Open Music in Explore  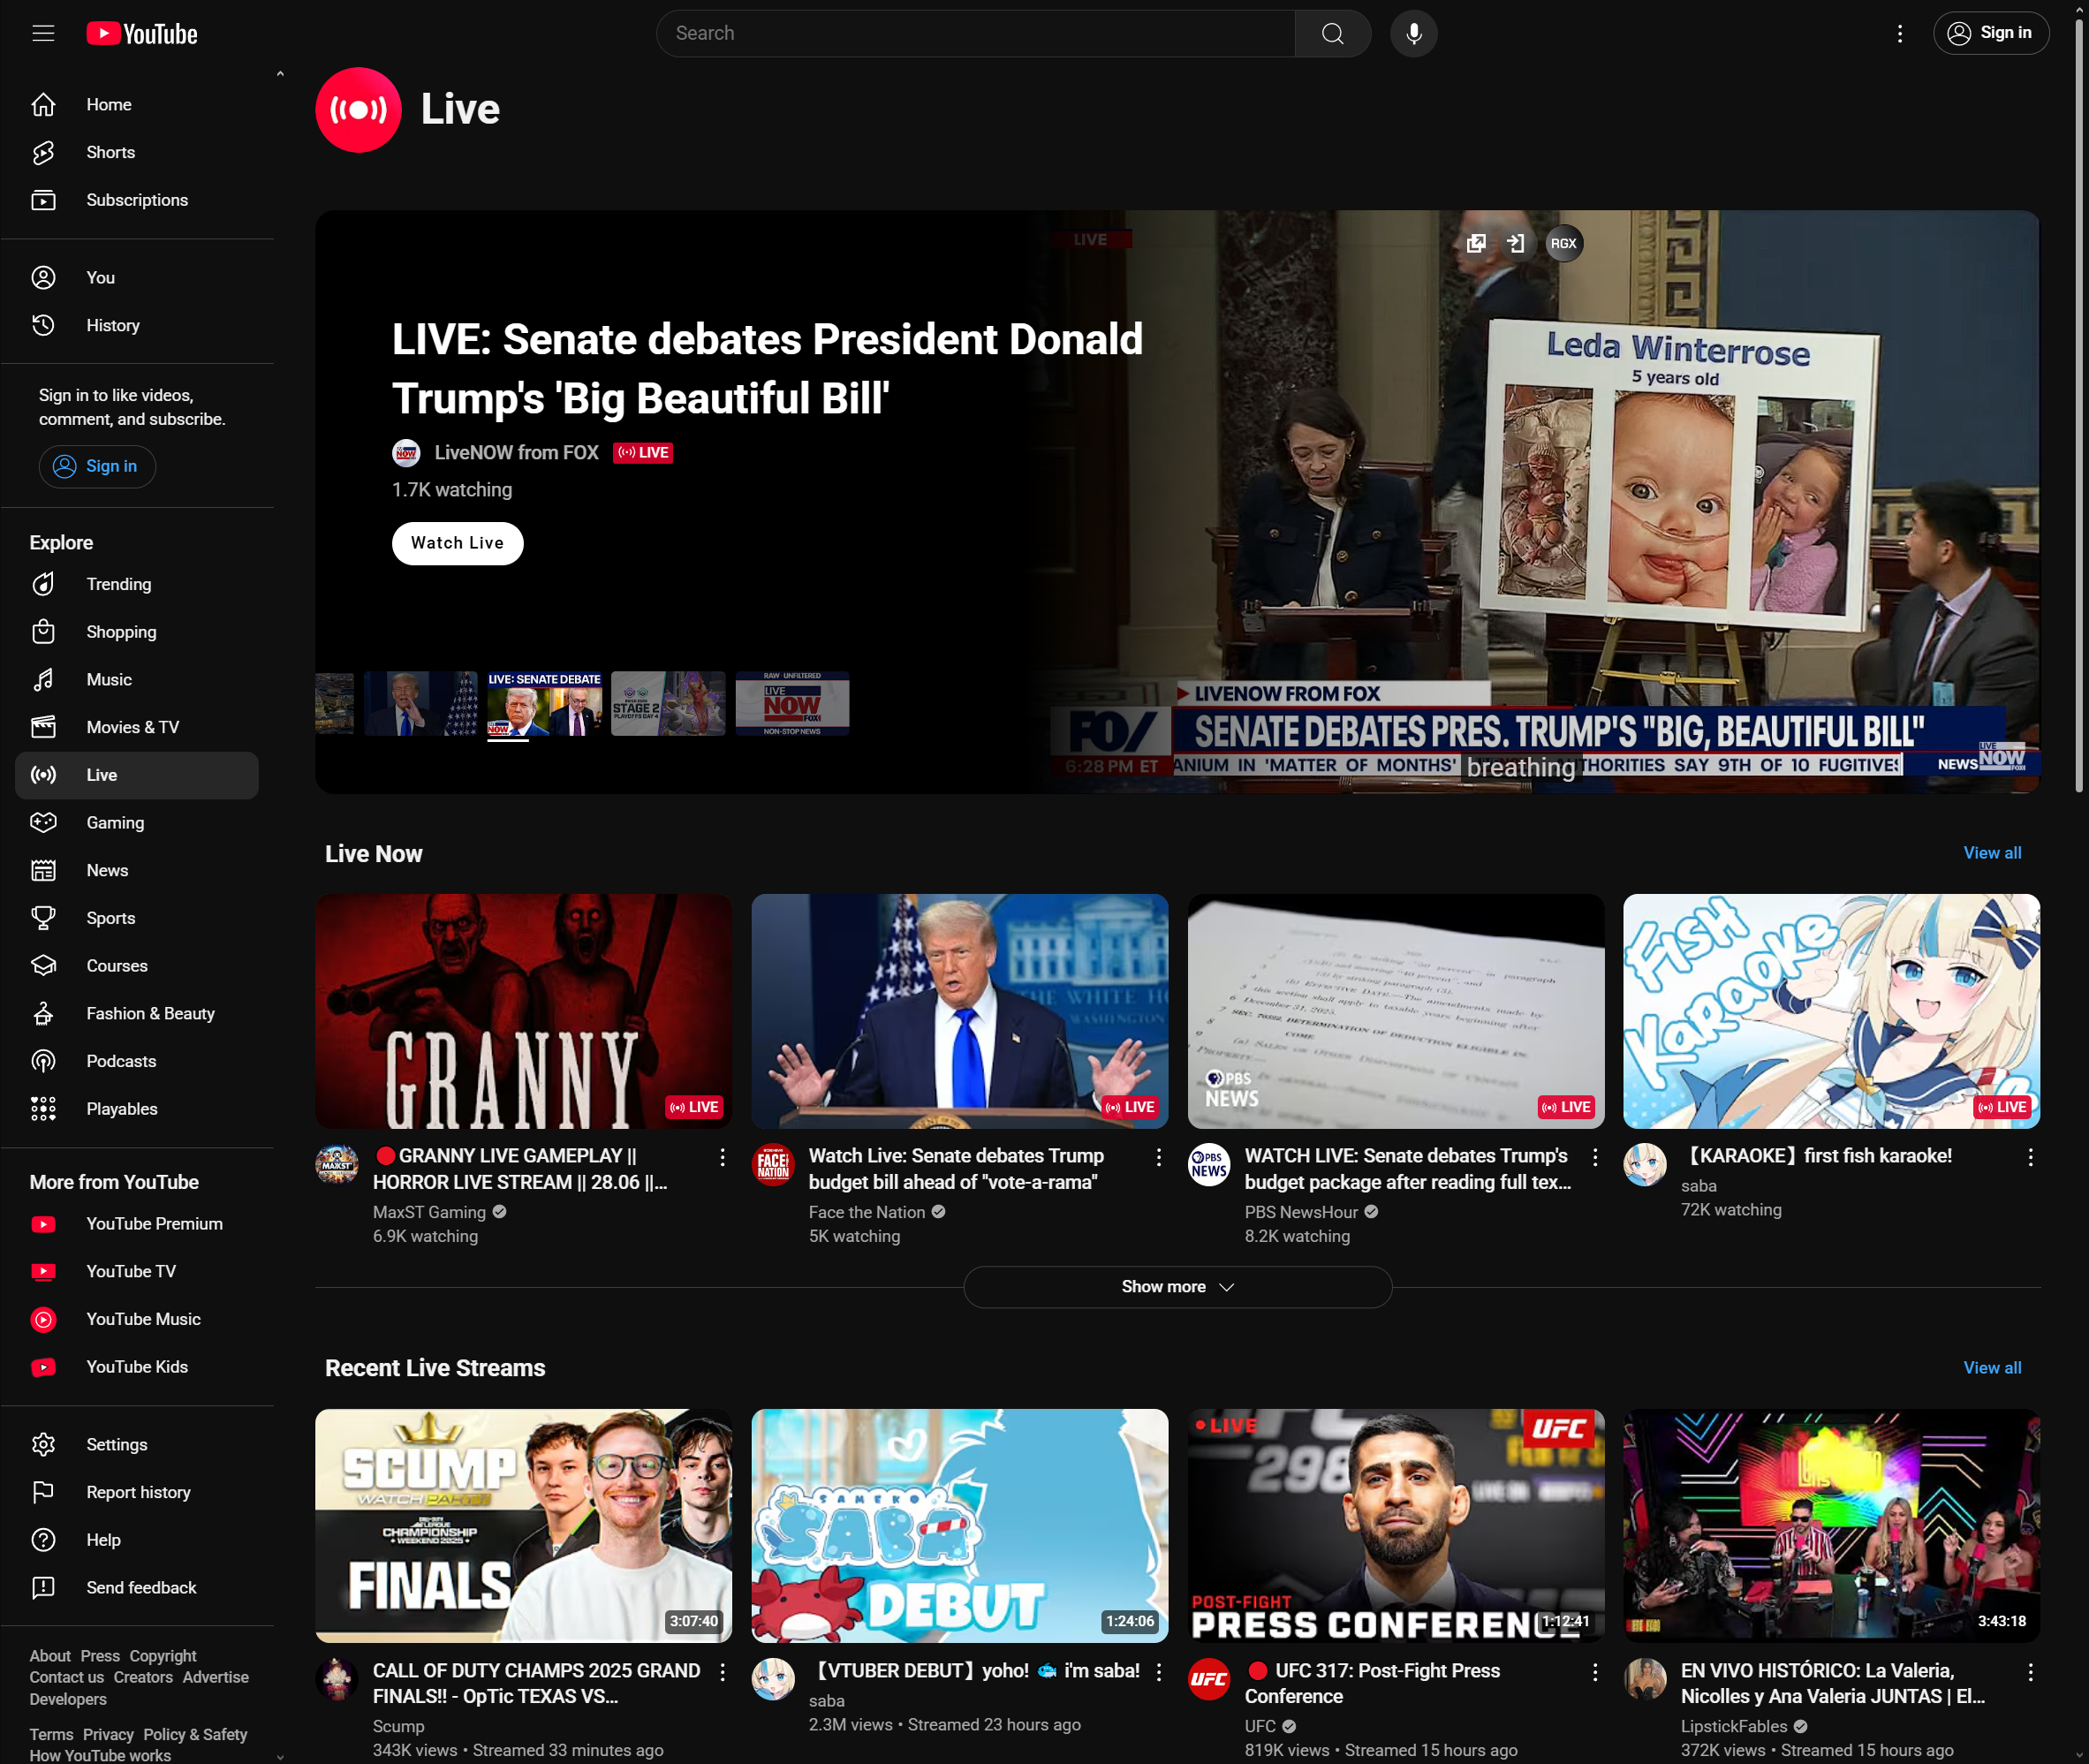pyautogui.click(x=137, y=680)
